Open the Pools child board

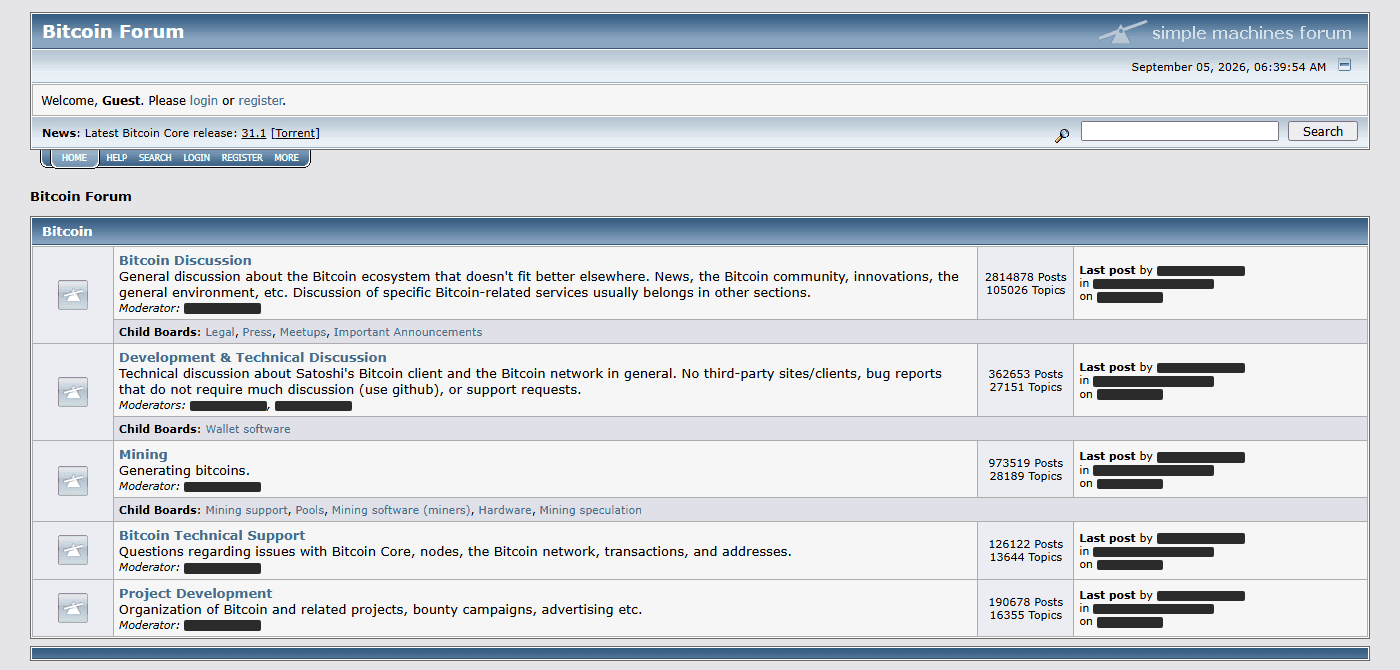(x=310, y=510)
